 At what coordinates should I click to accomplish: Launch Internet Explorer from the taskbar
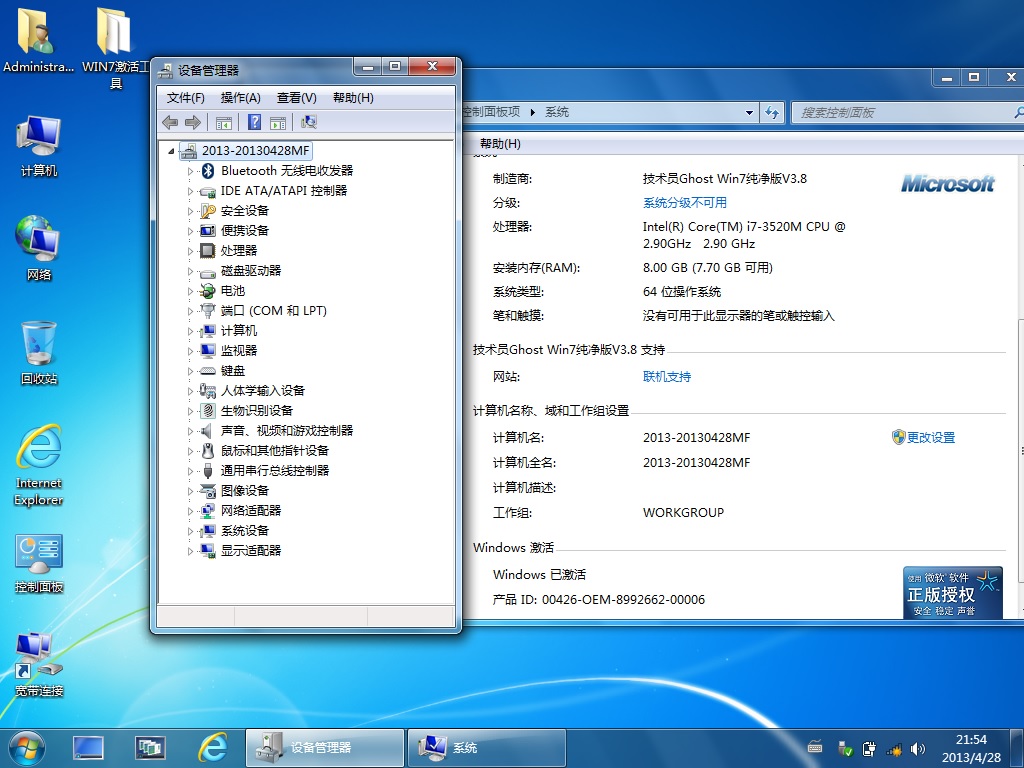tap(213, 748)
